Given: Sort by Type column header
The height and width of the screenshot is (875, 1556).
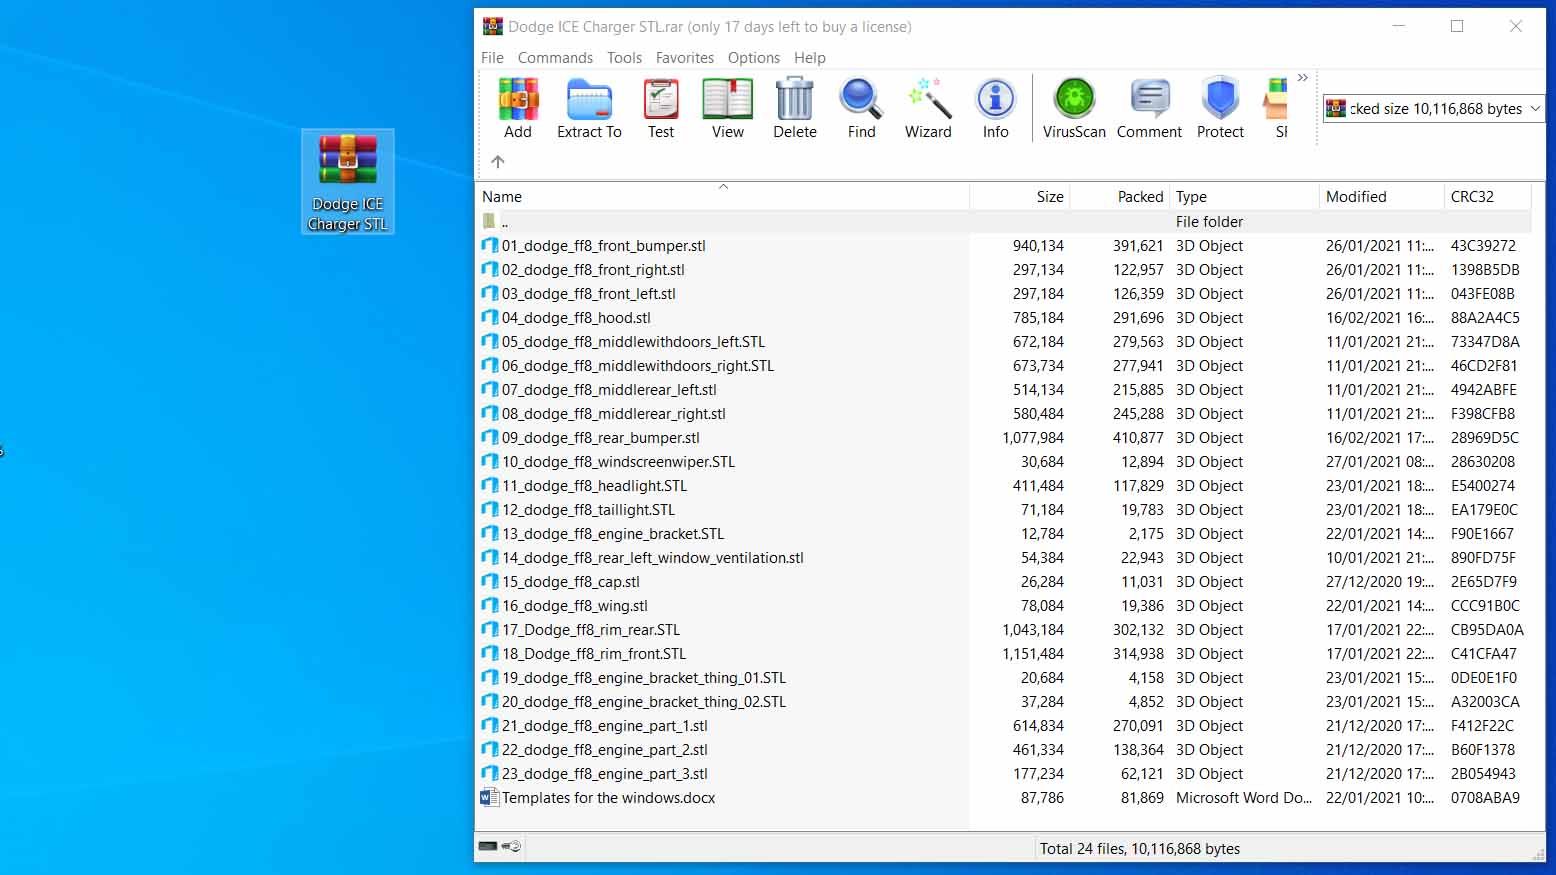Looking at the screenshot, I should pos(1244,197).
